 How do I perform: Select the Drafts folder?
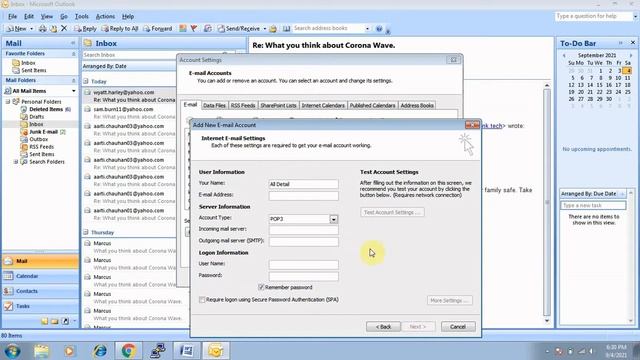pyautogui.click(x=36, y=117)
